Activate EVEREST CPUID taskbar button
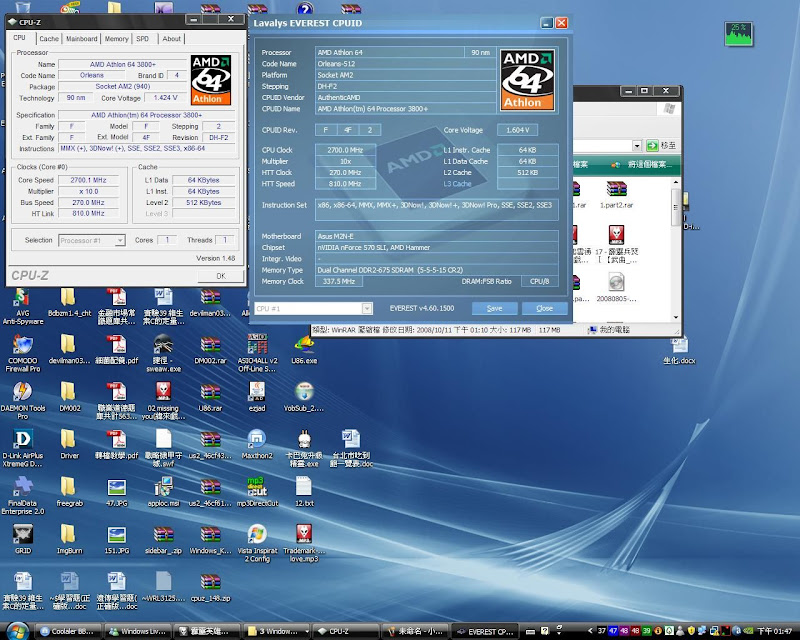The height and width of the screenshot is (640, 800). pos(485,631)
